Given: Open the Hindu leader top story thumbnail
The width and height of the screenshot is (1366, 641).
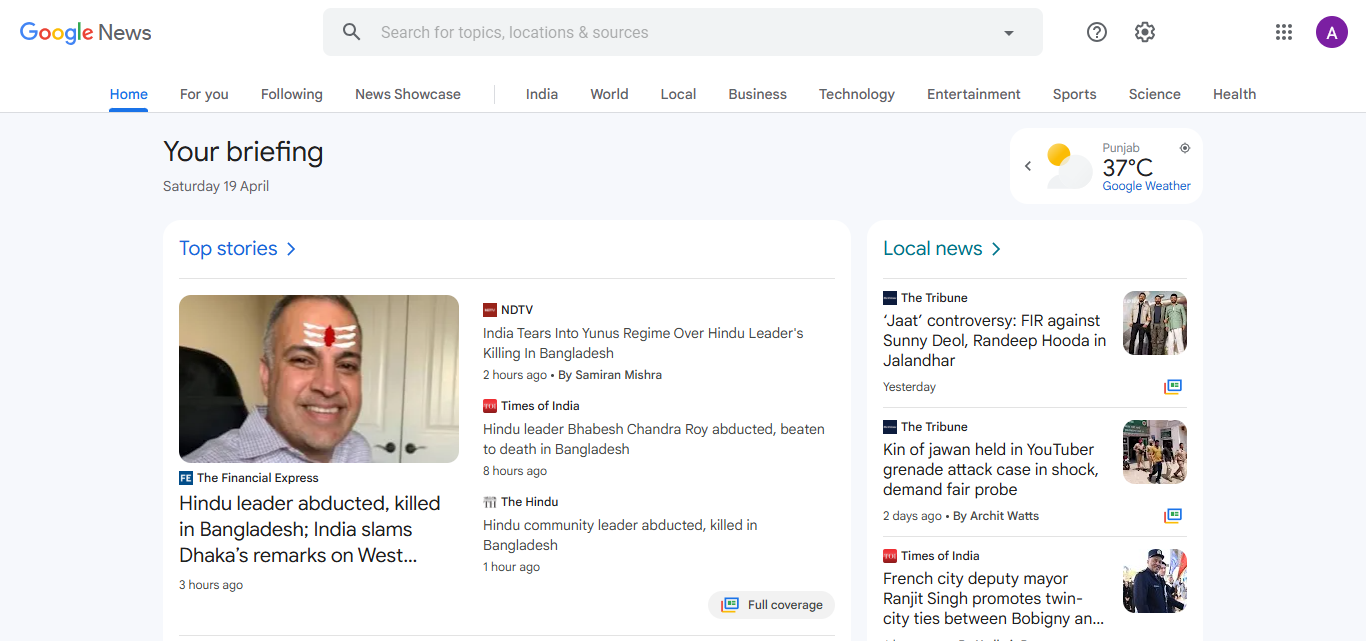Looking at the screenshot, I should [x=319, y=379].
